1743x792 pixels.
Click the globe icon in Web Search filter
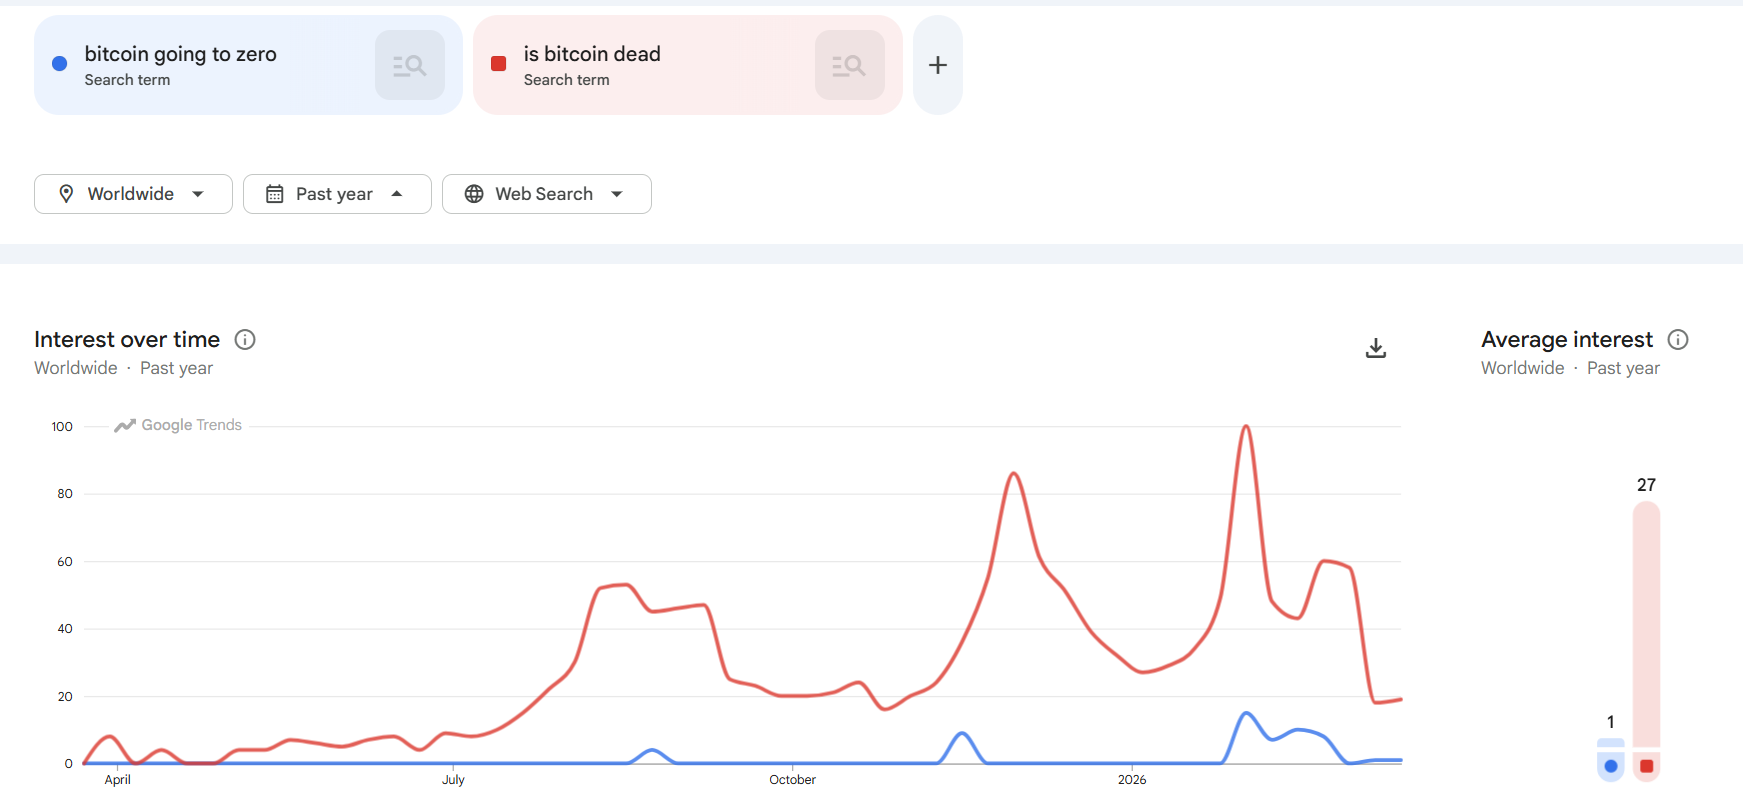474,194
